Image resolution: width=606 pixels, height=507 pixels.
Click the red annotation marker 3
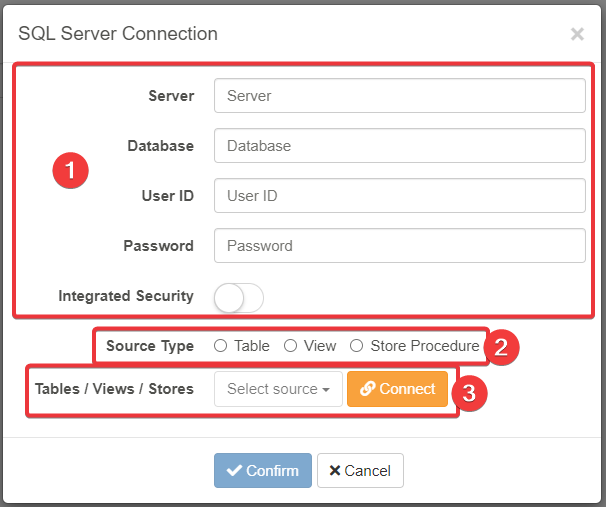pos(467,391)
